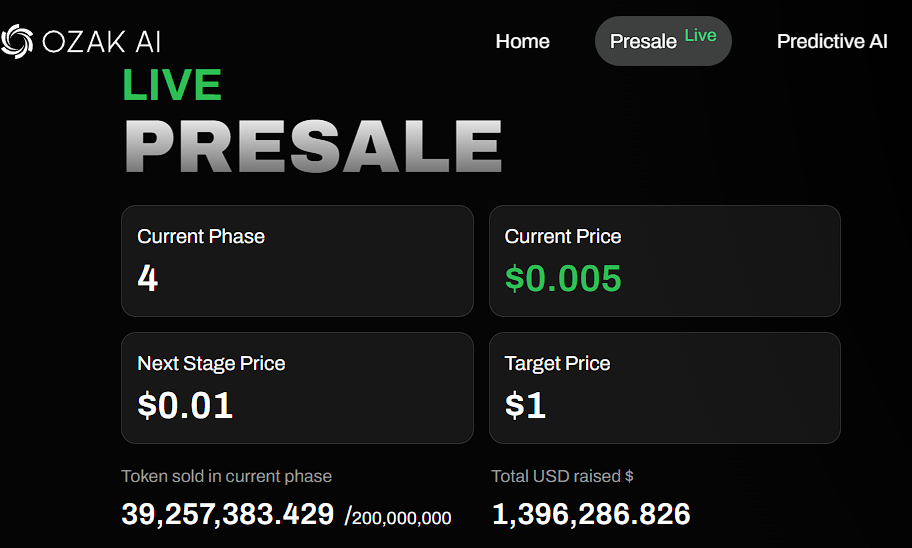The width and height of the screenshot is (912, 548).
Task: Click the 1,396,286.826 USD raised figure
Action: pos(591,514)
